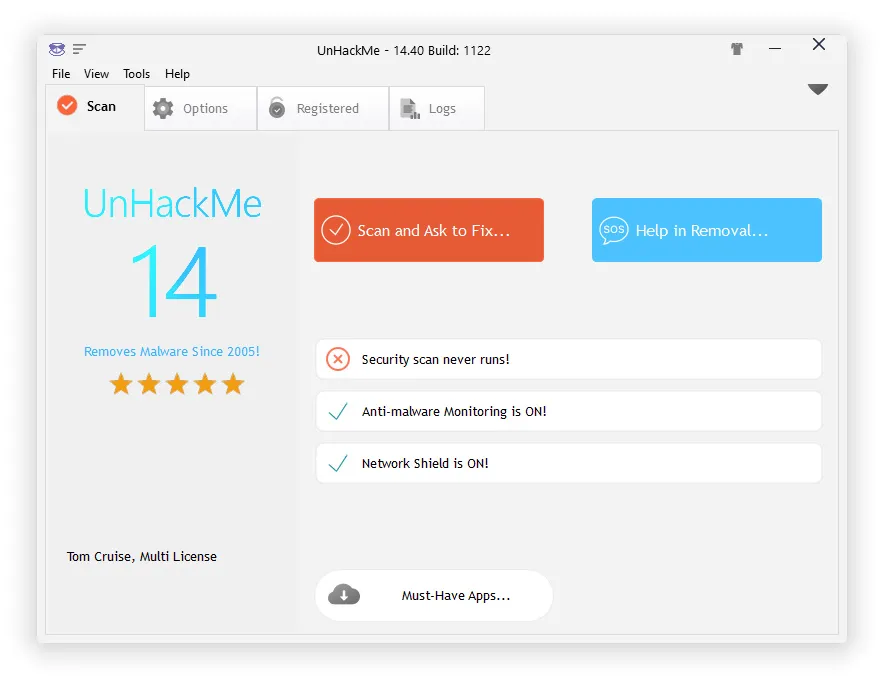Click the Network Shield is ON status
This screenshot has height=682, width=884.
569,463
